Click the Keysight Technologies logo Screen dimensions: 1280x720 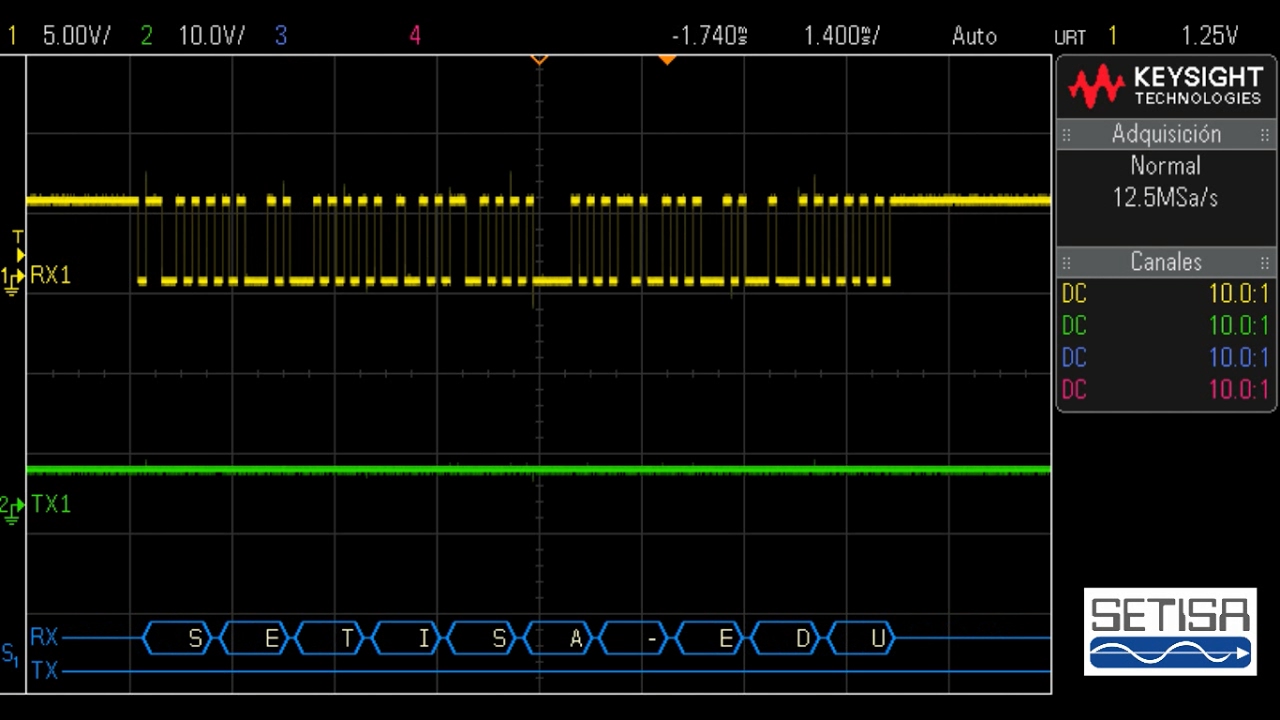point(1166,86)
